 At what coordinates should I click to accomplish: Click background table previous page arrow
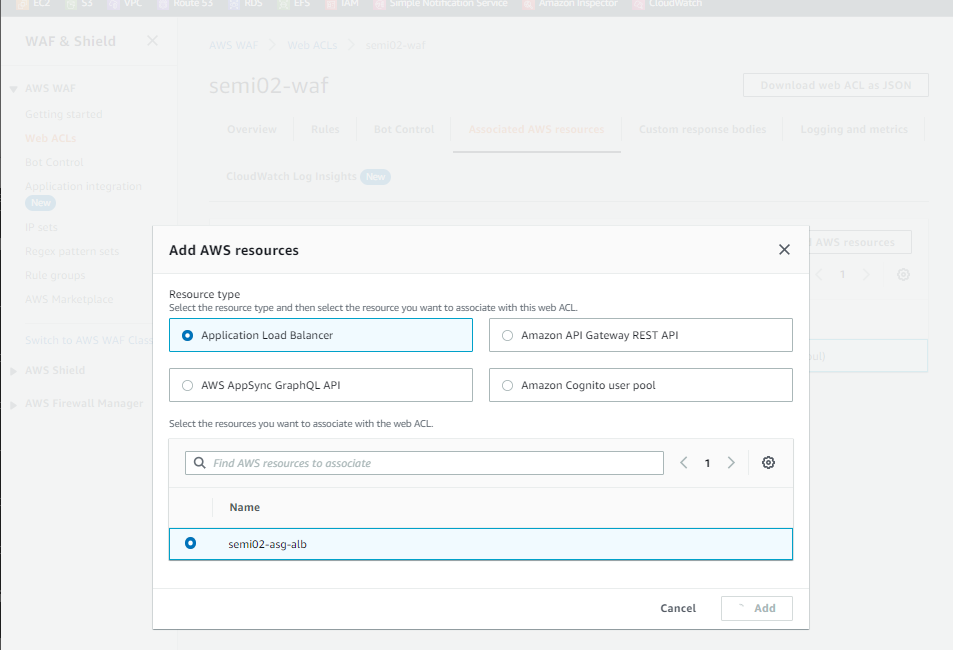coord(819,274)
